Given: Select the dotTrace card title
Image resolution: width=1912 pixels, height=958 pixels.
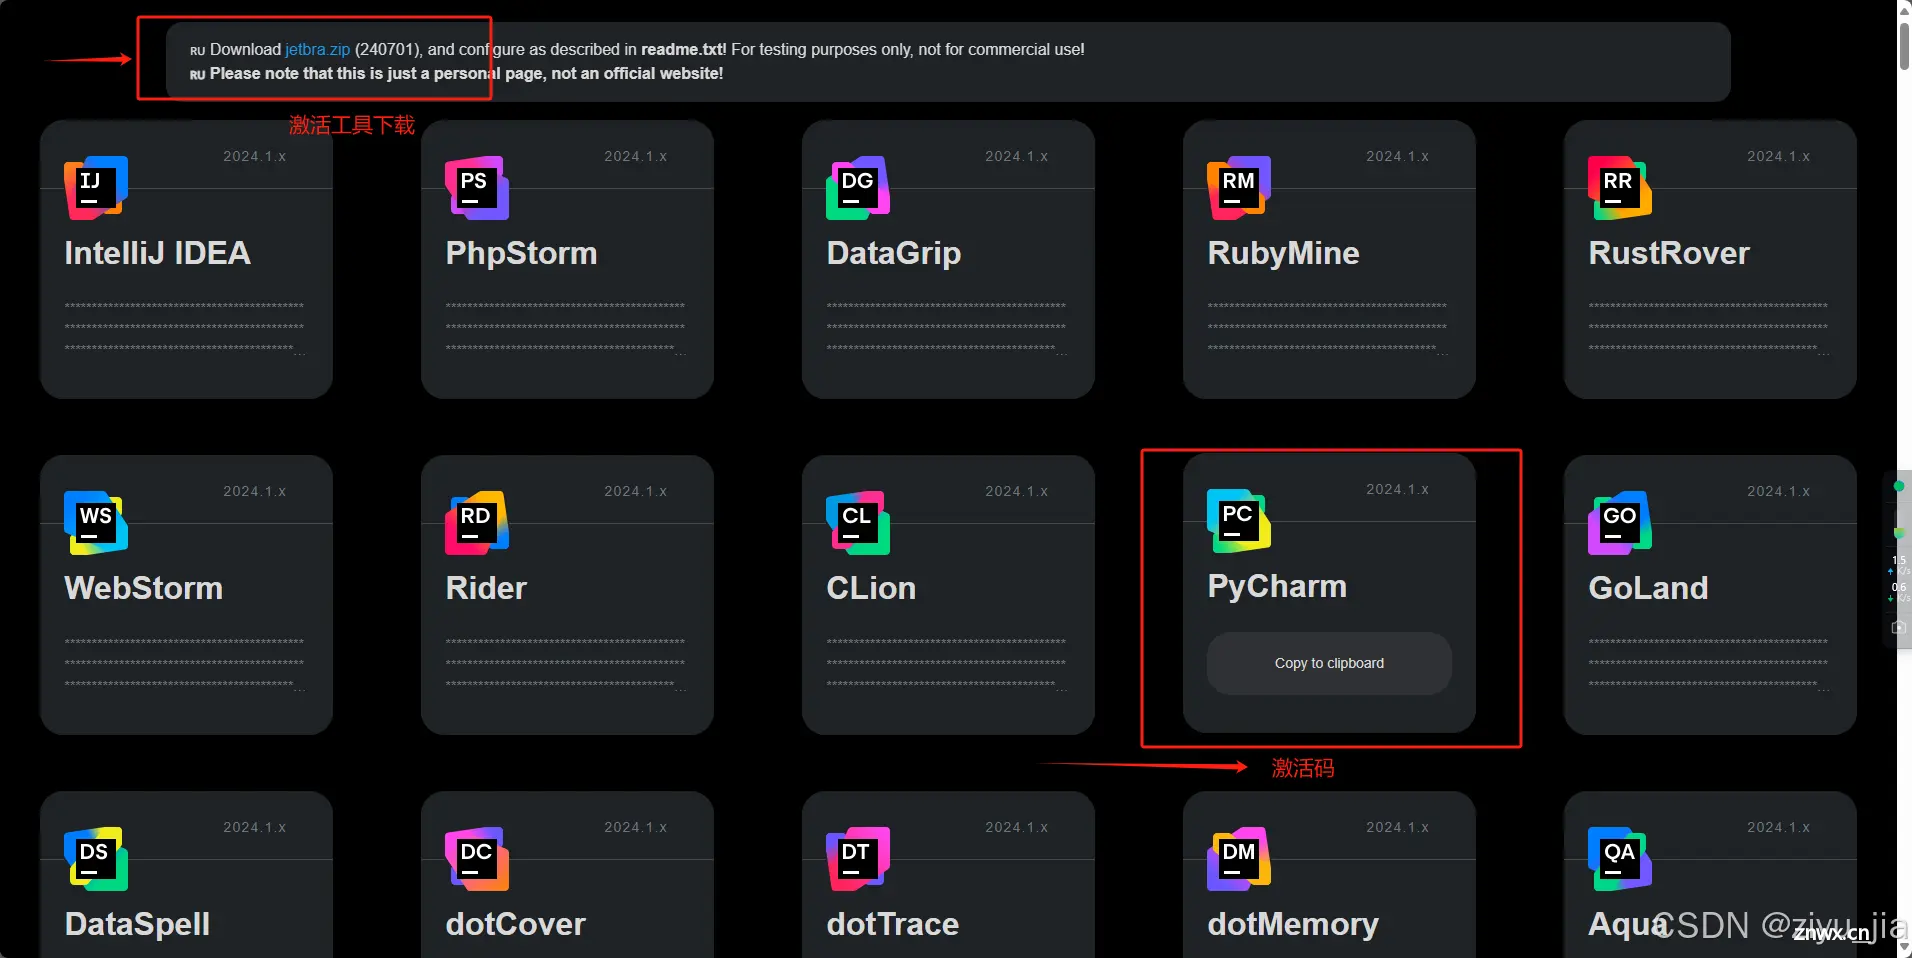Looking at the screenshot, I should (x=892, y=924).
